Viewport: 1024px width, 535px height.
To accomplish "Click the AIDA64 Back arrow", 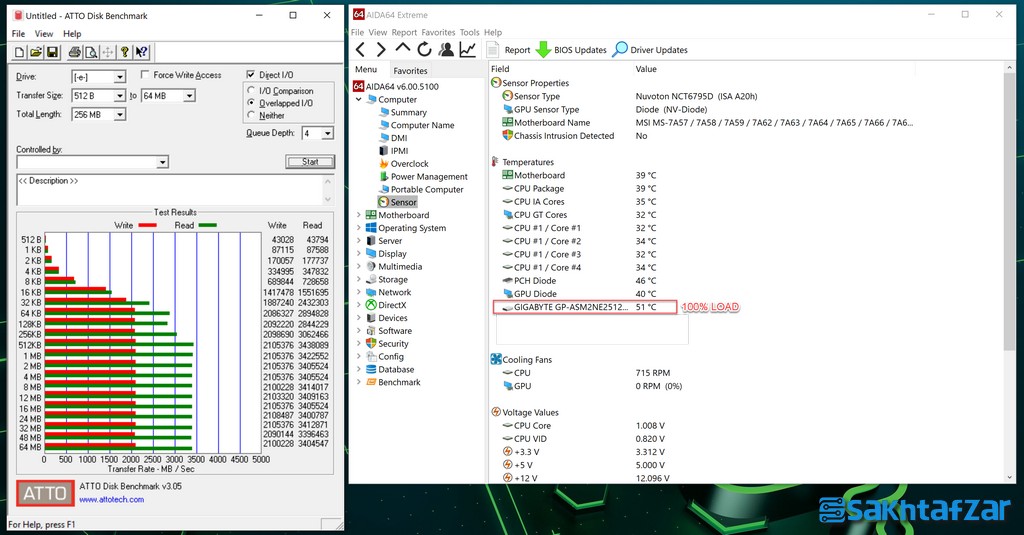I will [360, 50].
